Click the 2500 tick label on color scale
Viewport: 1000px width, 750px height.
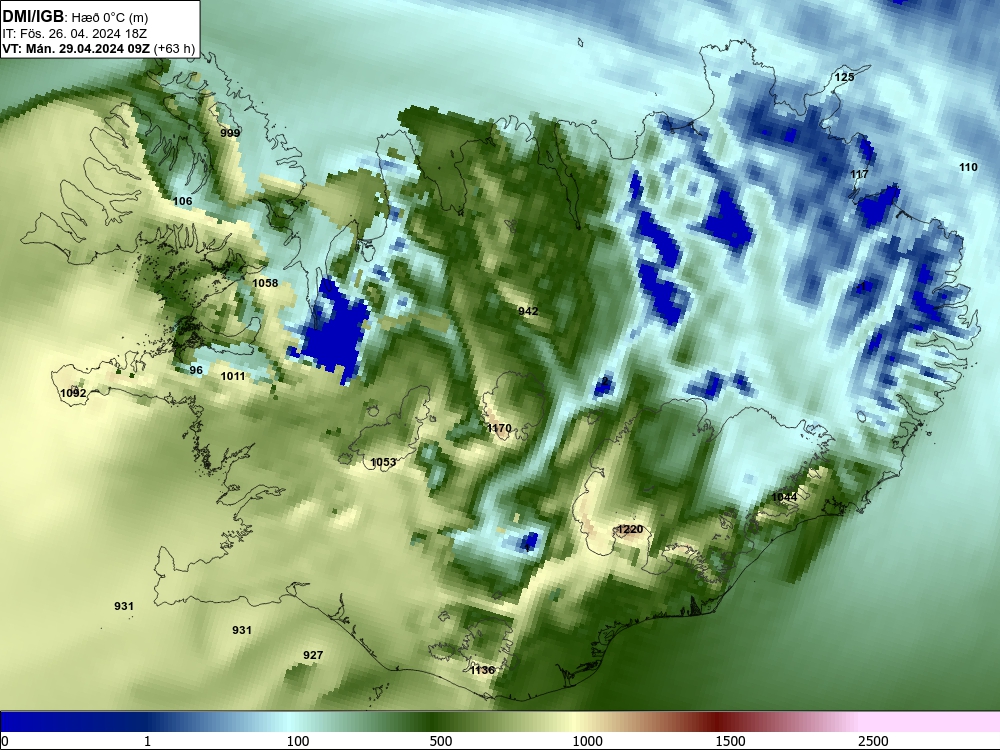point(873,740)
